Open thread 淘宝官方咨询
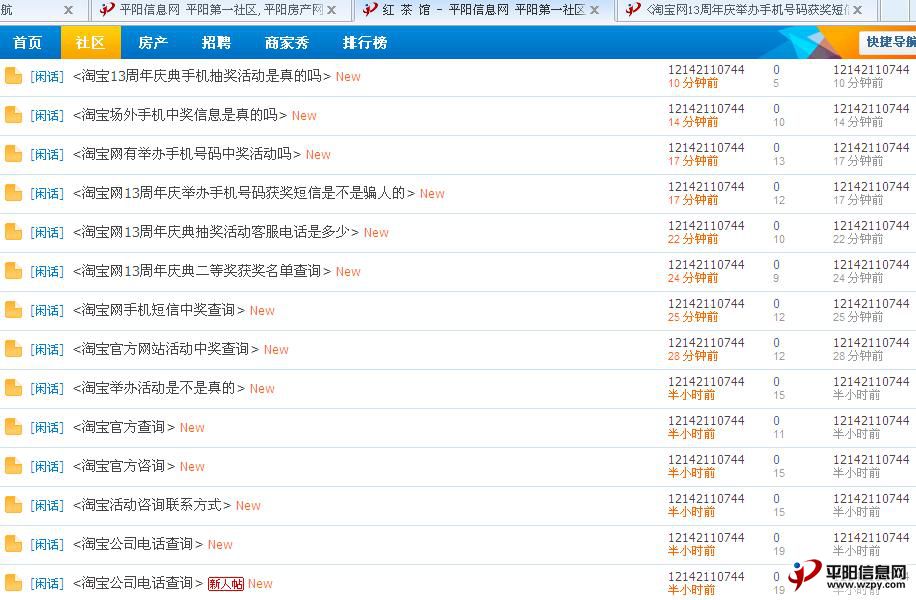 (x=124, y=466)
